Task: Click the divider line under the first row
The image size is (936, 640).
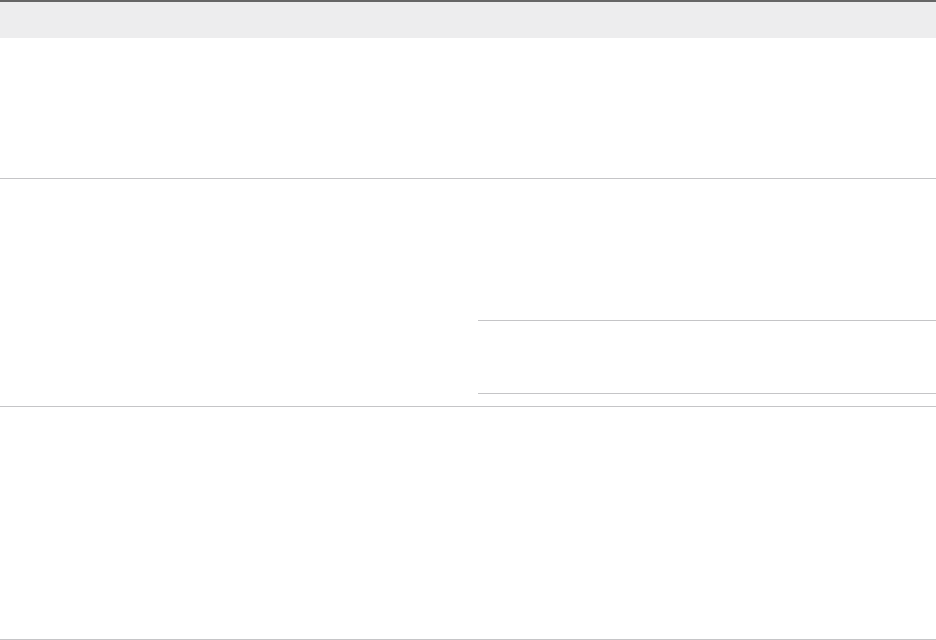Action: (x=468, y=179)
